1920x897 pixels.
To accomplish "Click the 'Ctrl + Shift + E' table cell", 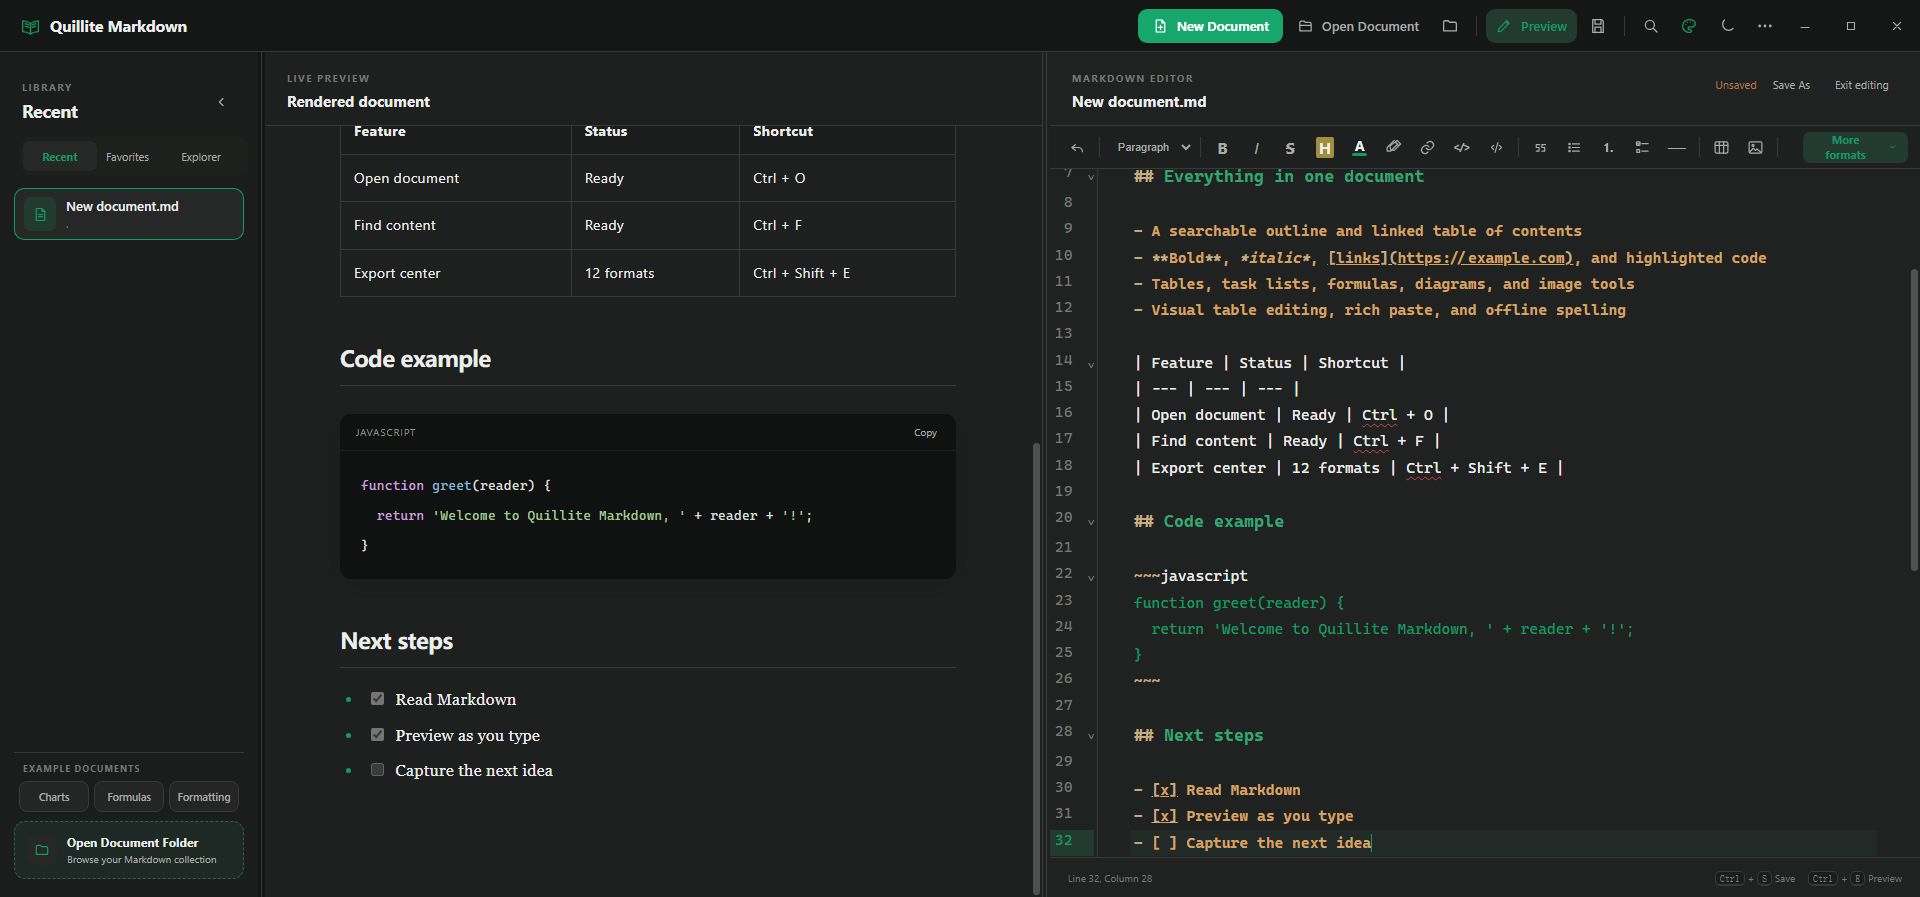I will (847, 273).
